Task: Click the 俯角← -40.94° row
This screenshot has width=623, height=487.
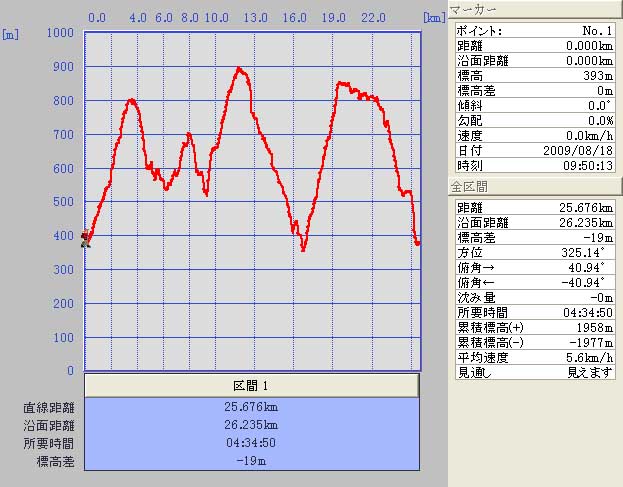Action: [535, 282]
